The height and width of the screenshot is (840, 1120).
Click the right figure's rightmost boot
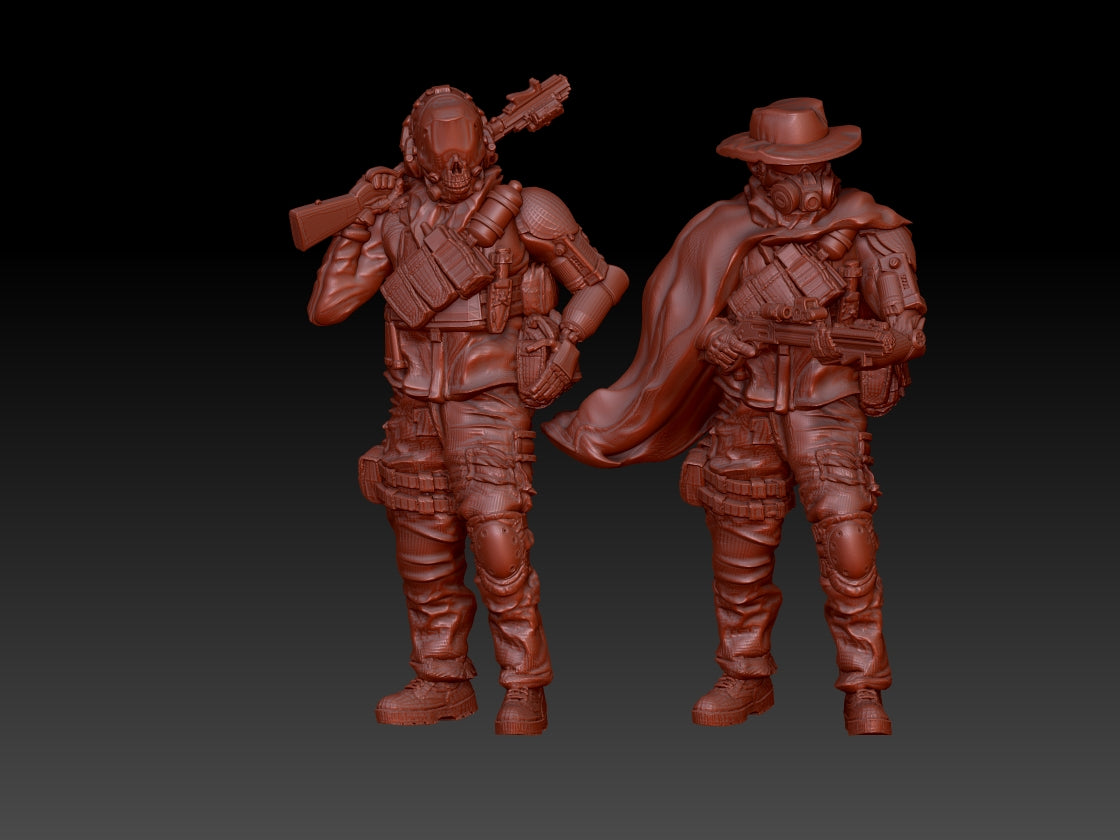866,712
